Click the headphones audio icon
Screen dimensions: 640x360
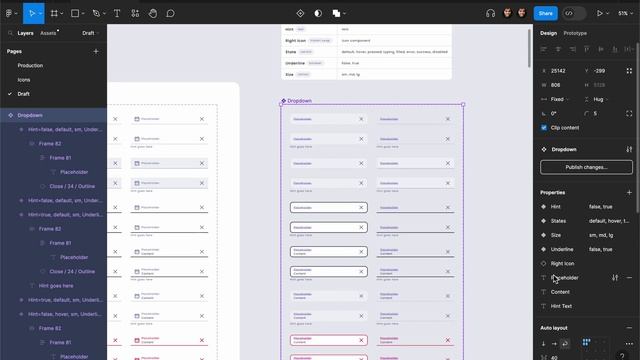click(490, 13)
